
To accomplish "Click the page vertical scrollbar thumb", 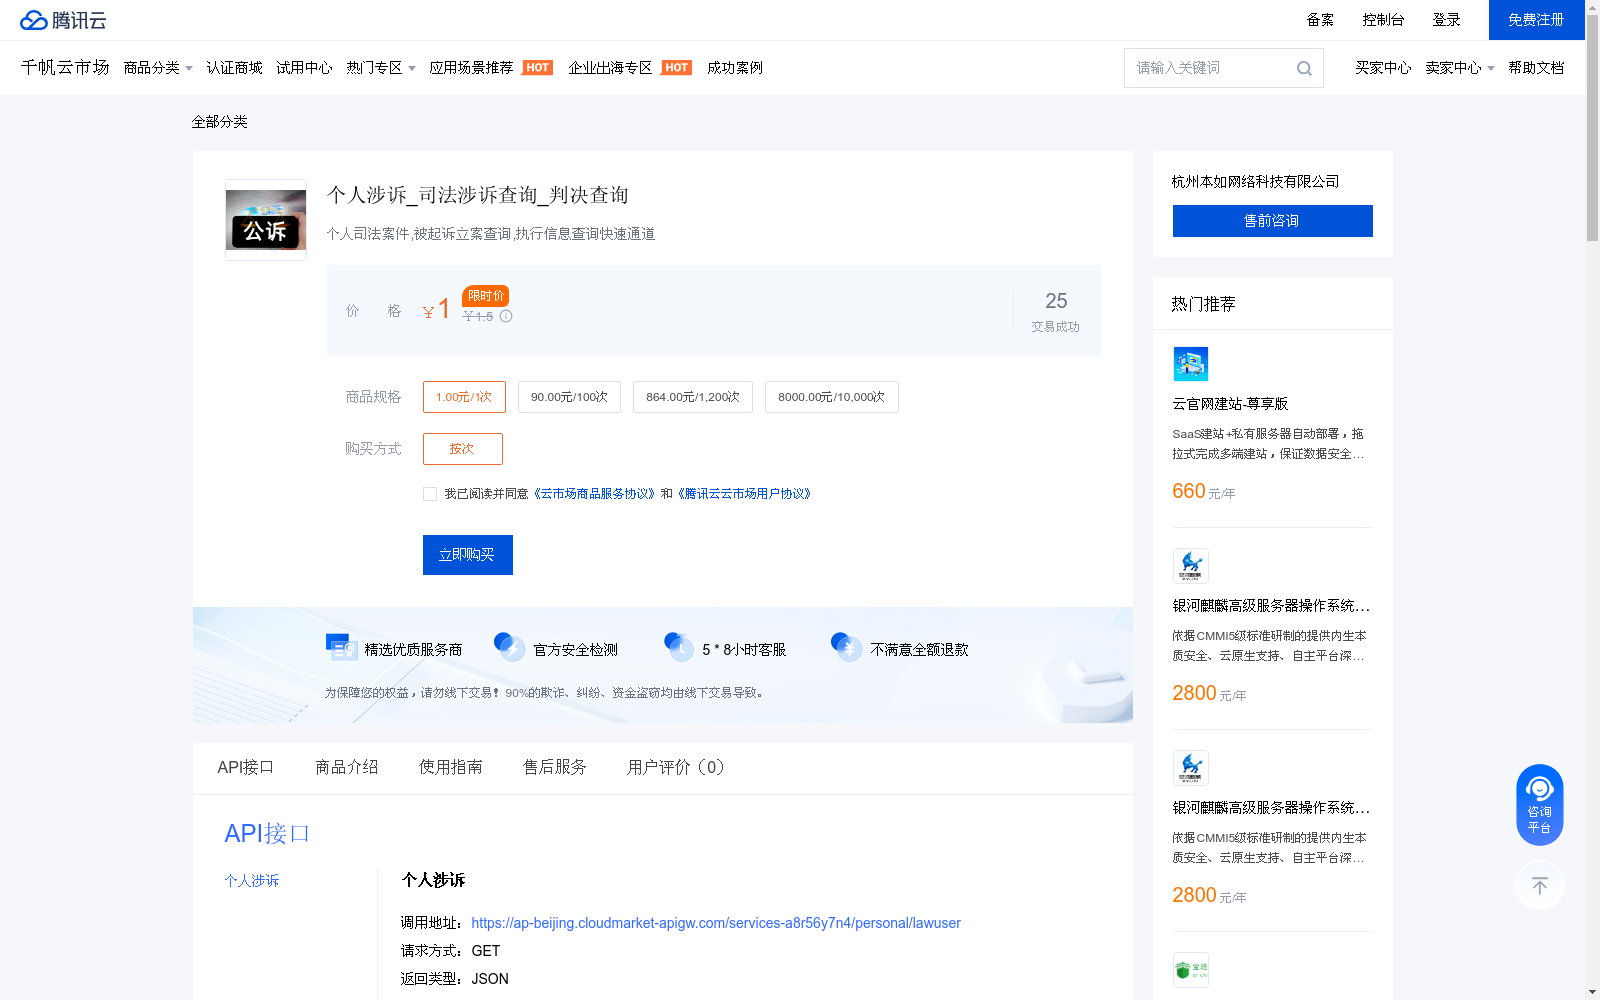I will pyautogui.click(x=1592, y=128).
